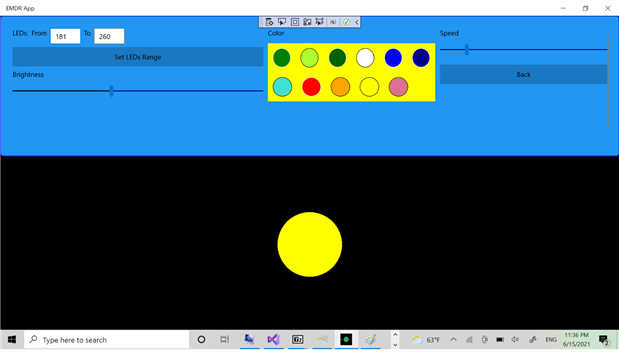The width and height of the screenshot is (619, 363).
Task: Click green checkmark Hot Reload icon
Action: (346, 22)
